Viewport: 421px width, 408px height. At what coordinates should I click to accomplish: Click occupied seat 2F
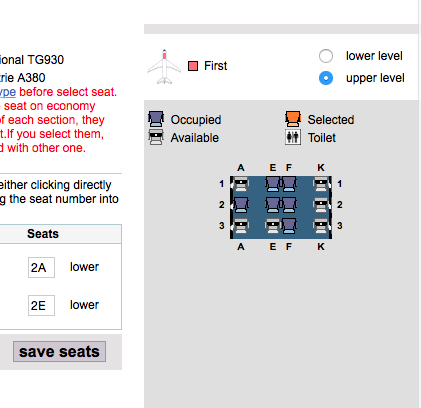289,205
